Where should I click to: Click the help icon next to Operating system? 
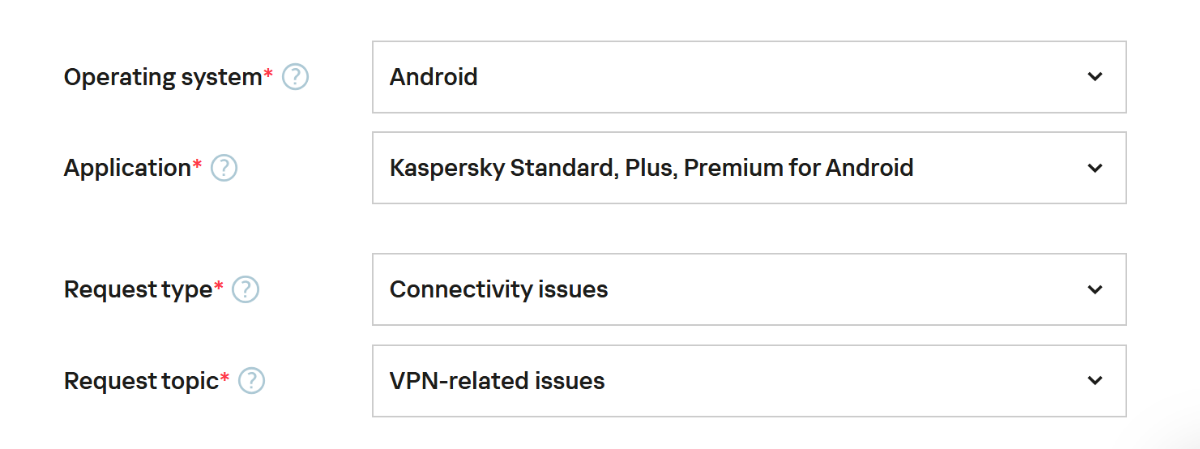coord(295,77)
